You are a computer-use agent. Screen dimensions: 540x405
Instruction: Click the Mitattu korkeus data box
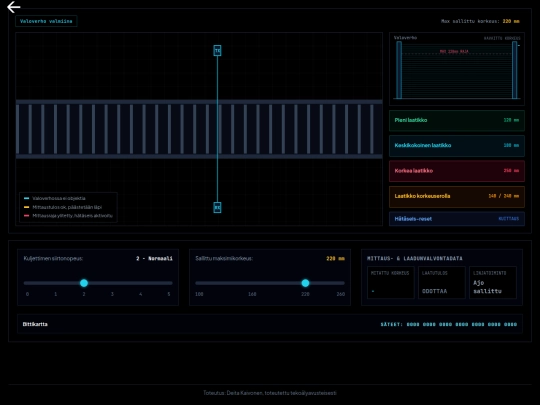click(391, 282)
